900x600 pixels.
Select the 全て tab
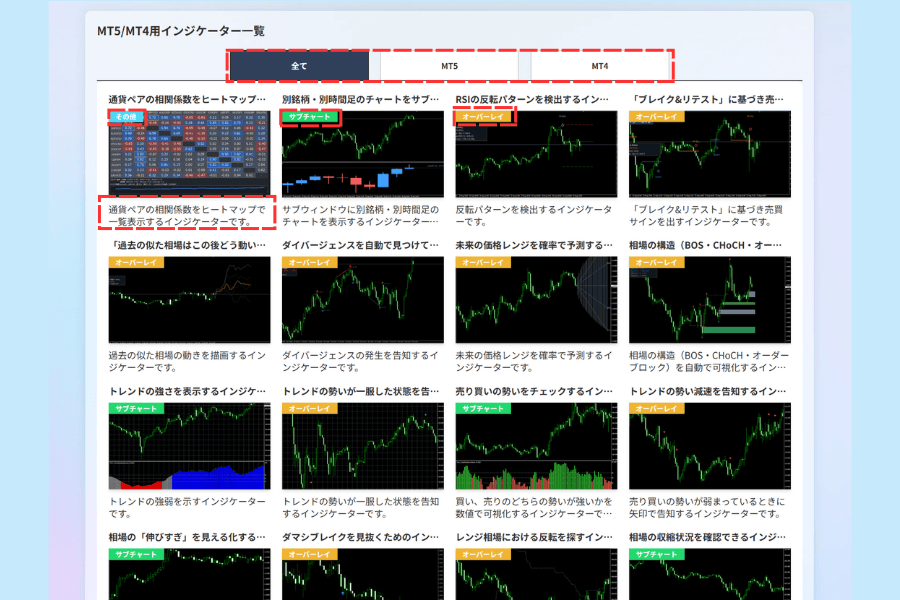tap(299, 66)
